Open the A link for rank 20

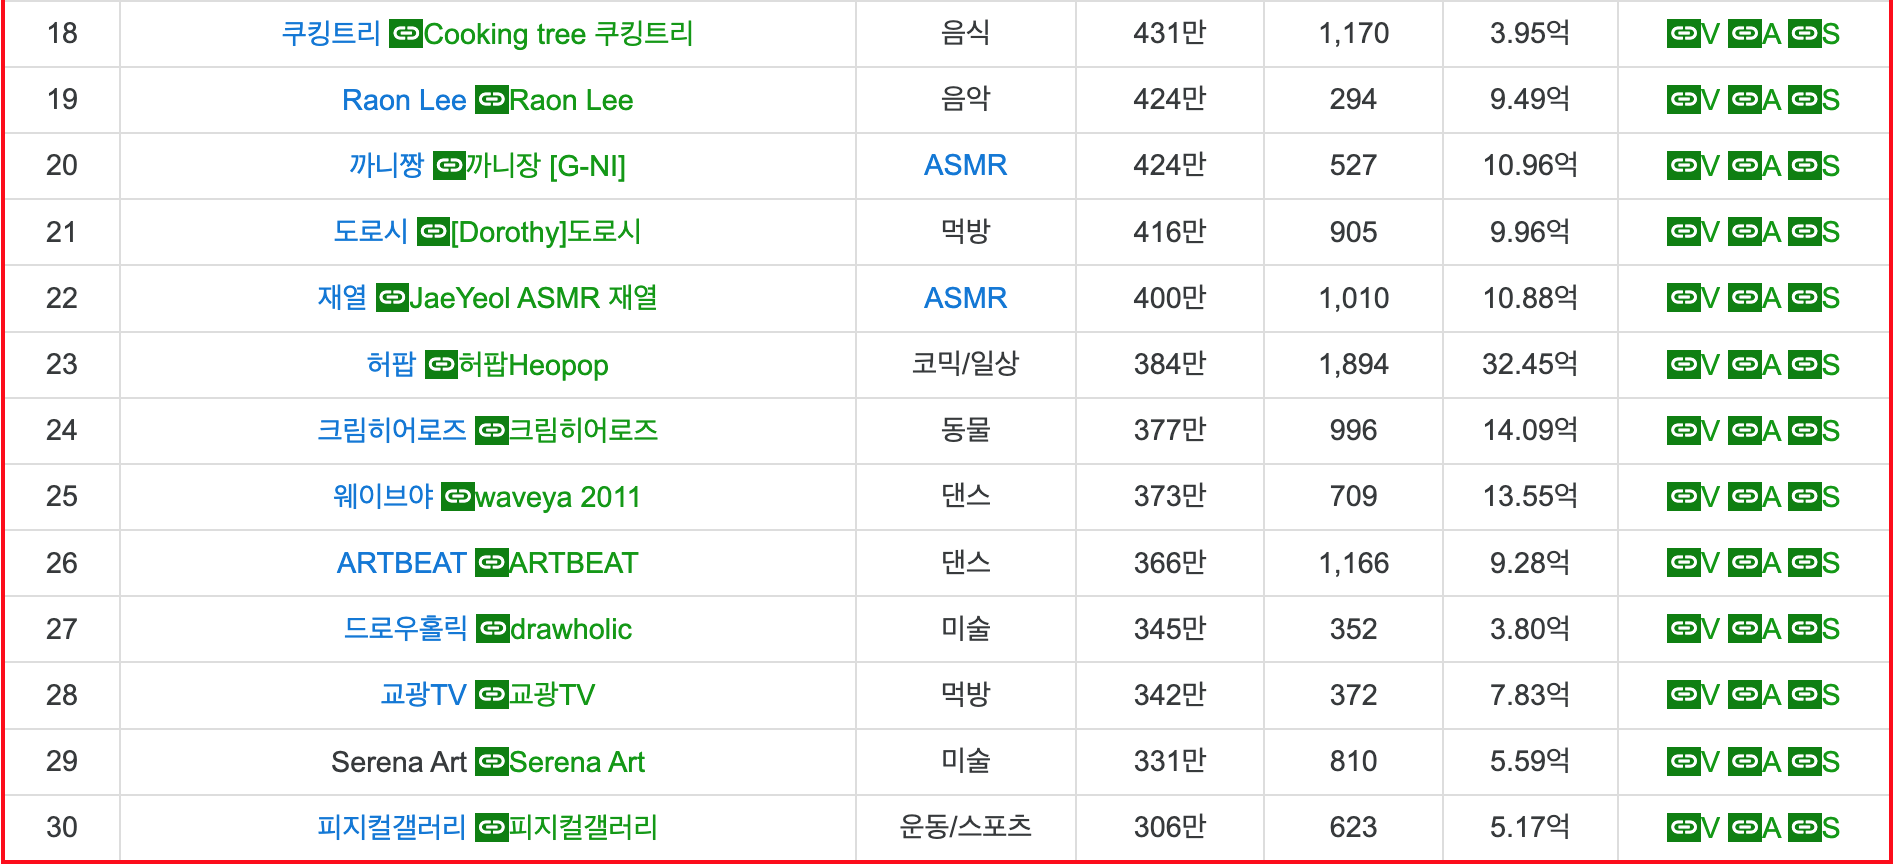[1754, 166]
